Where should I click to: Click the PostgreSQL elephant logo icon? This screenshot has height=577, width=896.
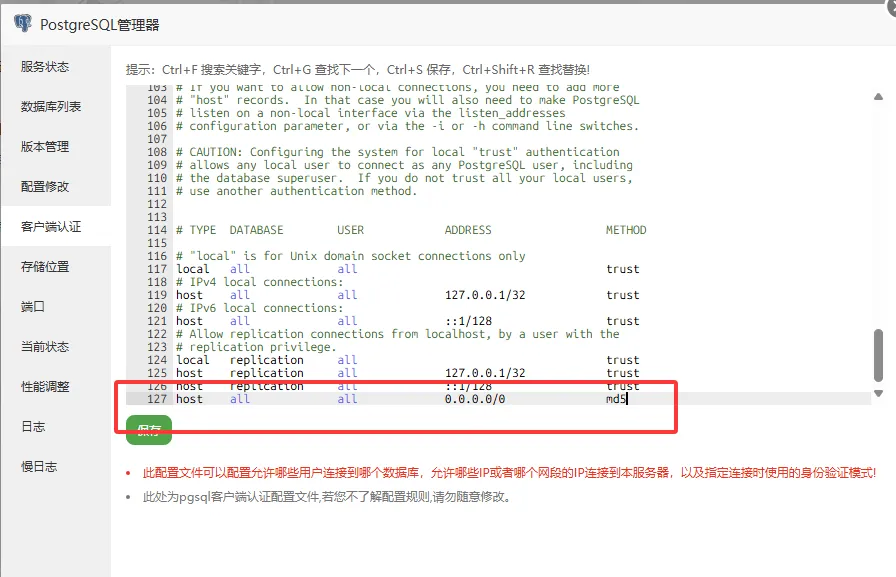tap(23, 23)
